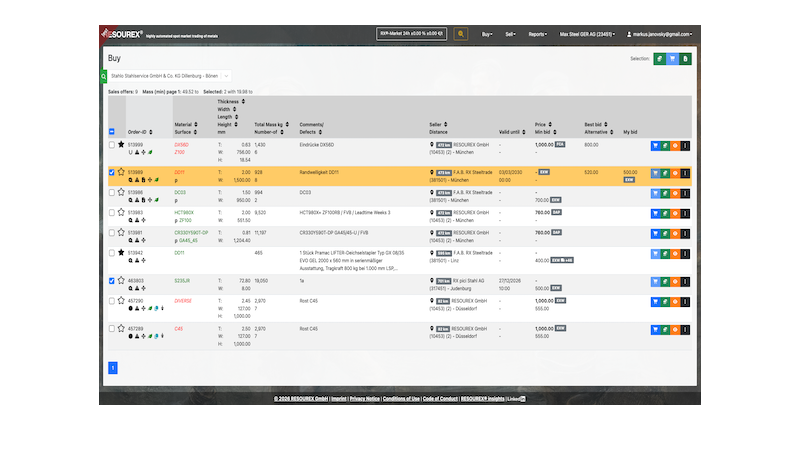
Task: Check the box for order 513981
Action: [112, 233]
